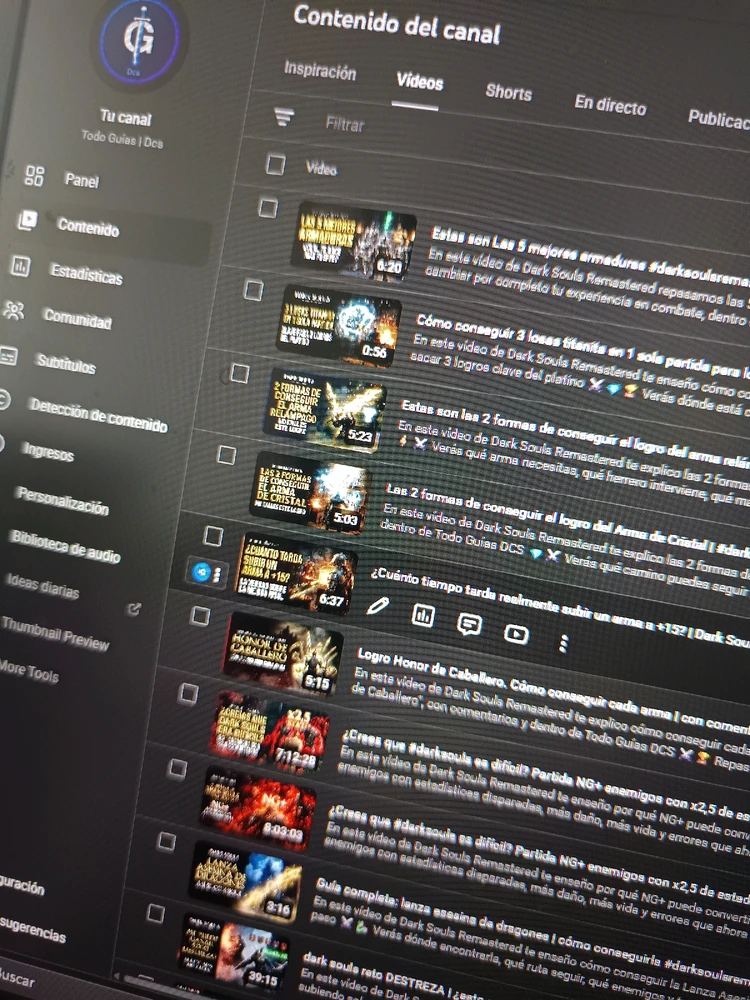This screenshot has height=1000, width=750.
Task: Open thumbnail of 'Las 5 mejores armaduras' video
Action: (354, 241)
